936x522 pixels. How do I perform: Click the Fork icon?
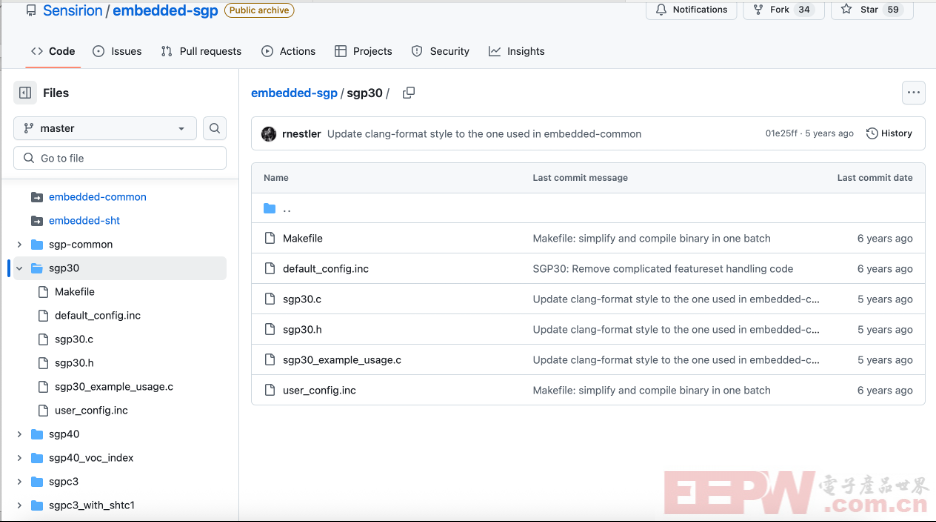[x=758, y=10]
